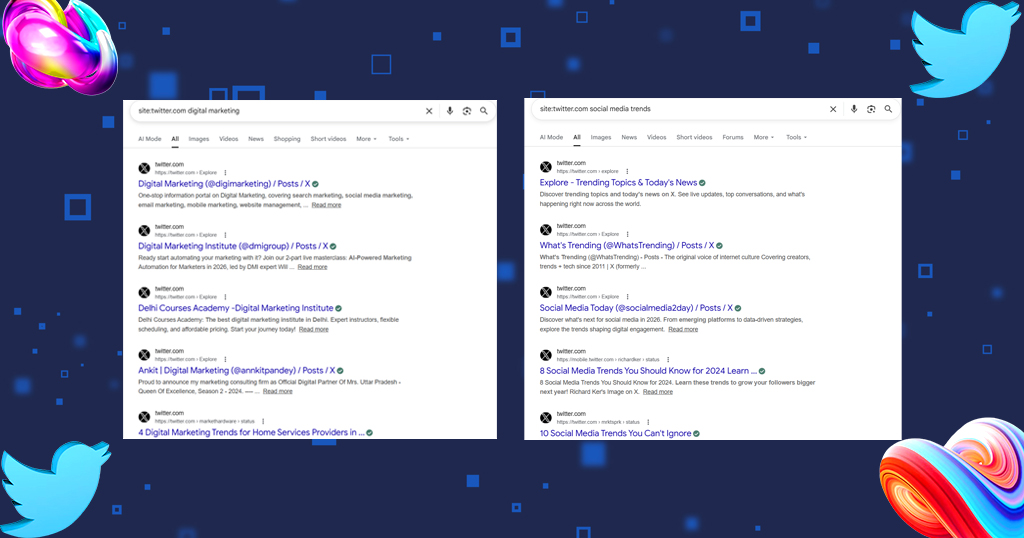Open 'Ankit | Digital Marketing (@annkitpandey)' result
Viewport: 1024px width, 538px height.
point(236,370)
